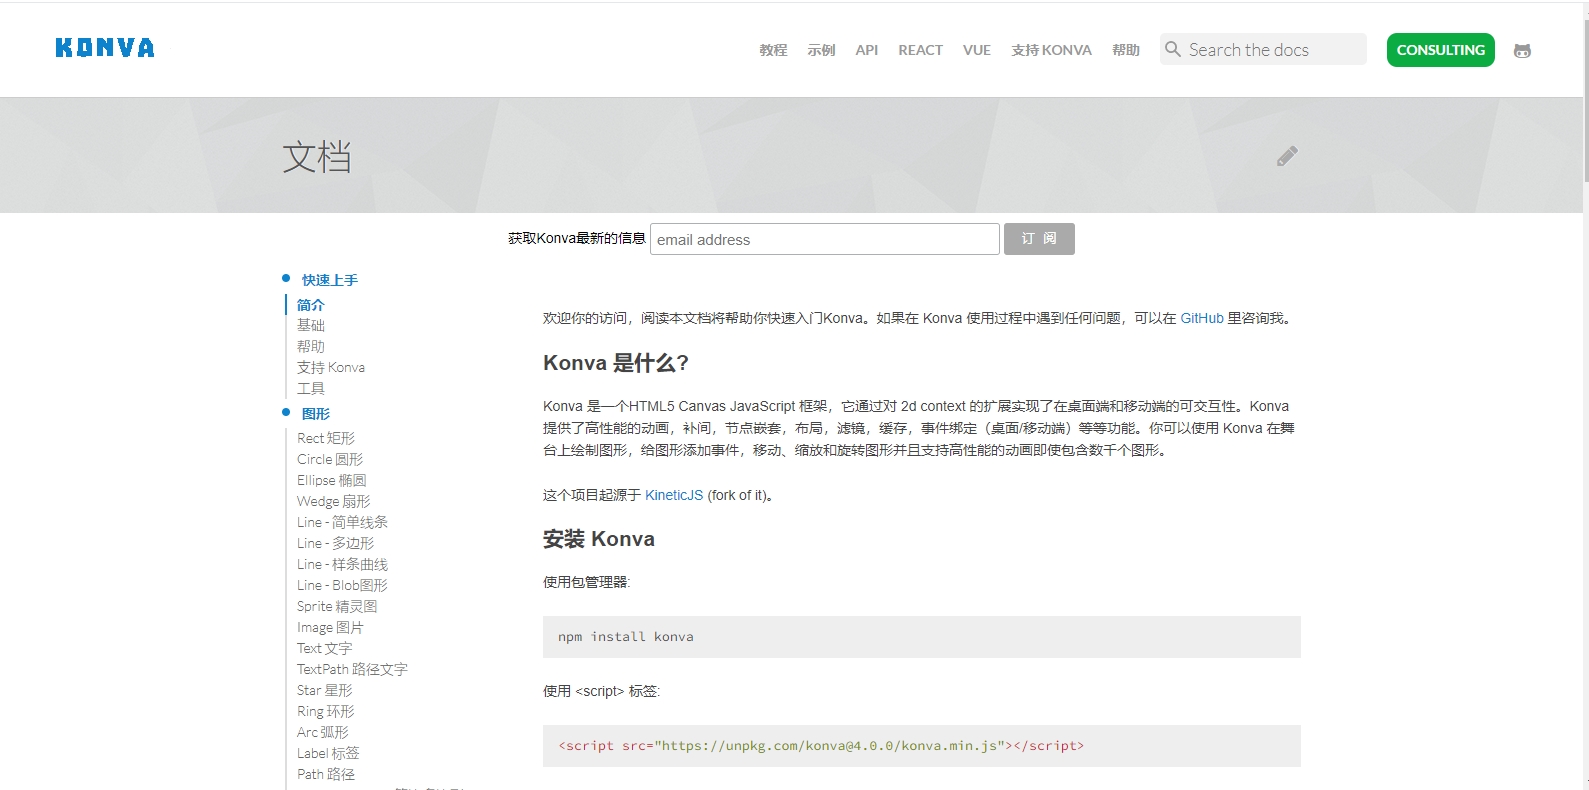The width and height of the screenshot is (1589, 790).
Task: Open Text 文字 docs
Action: (325, 648)
